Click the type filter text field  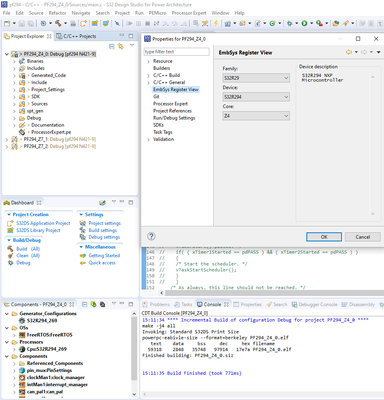(177, 52)
